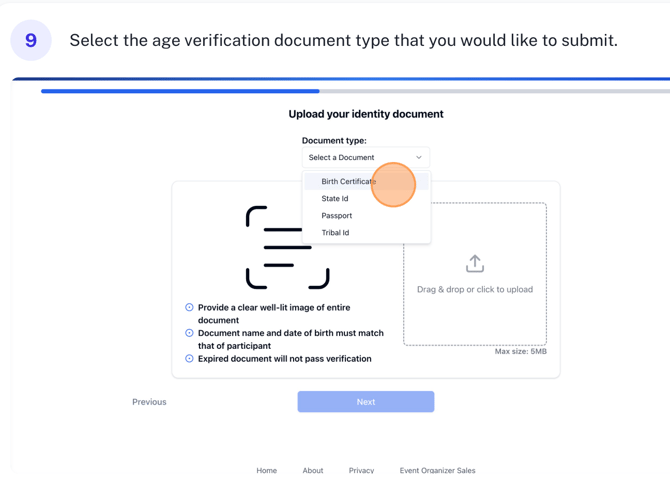
Task: Select the State Id option
Action: (335, 198)
